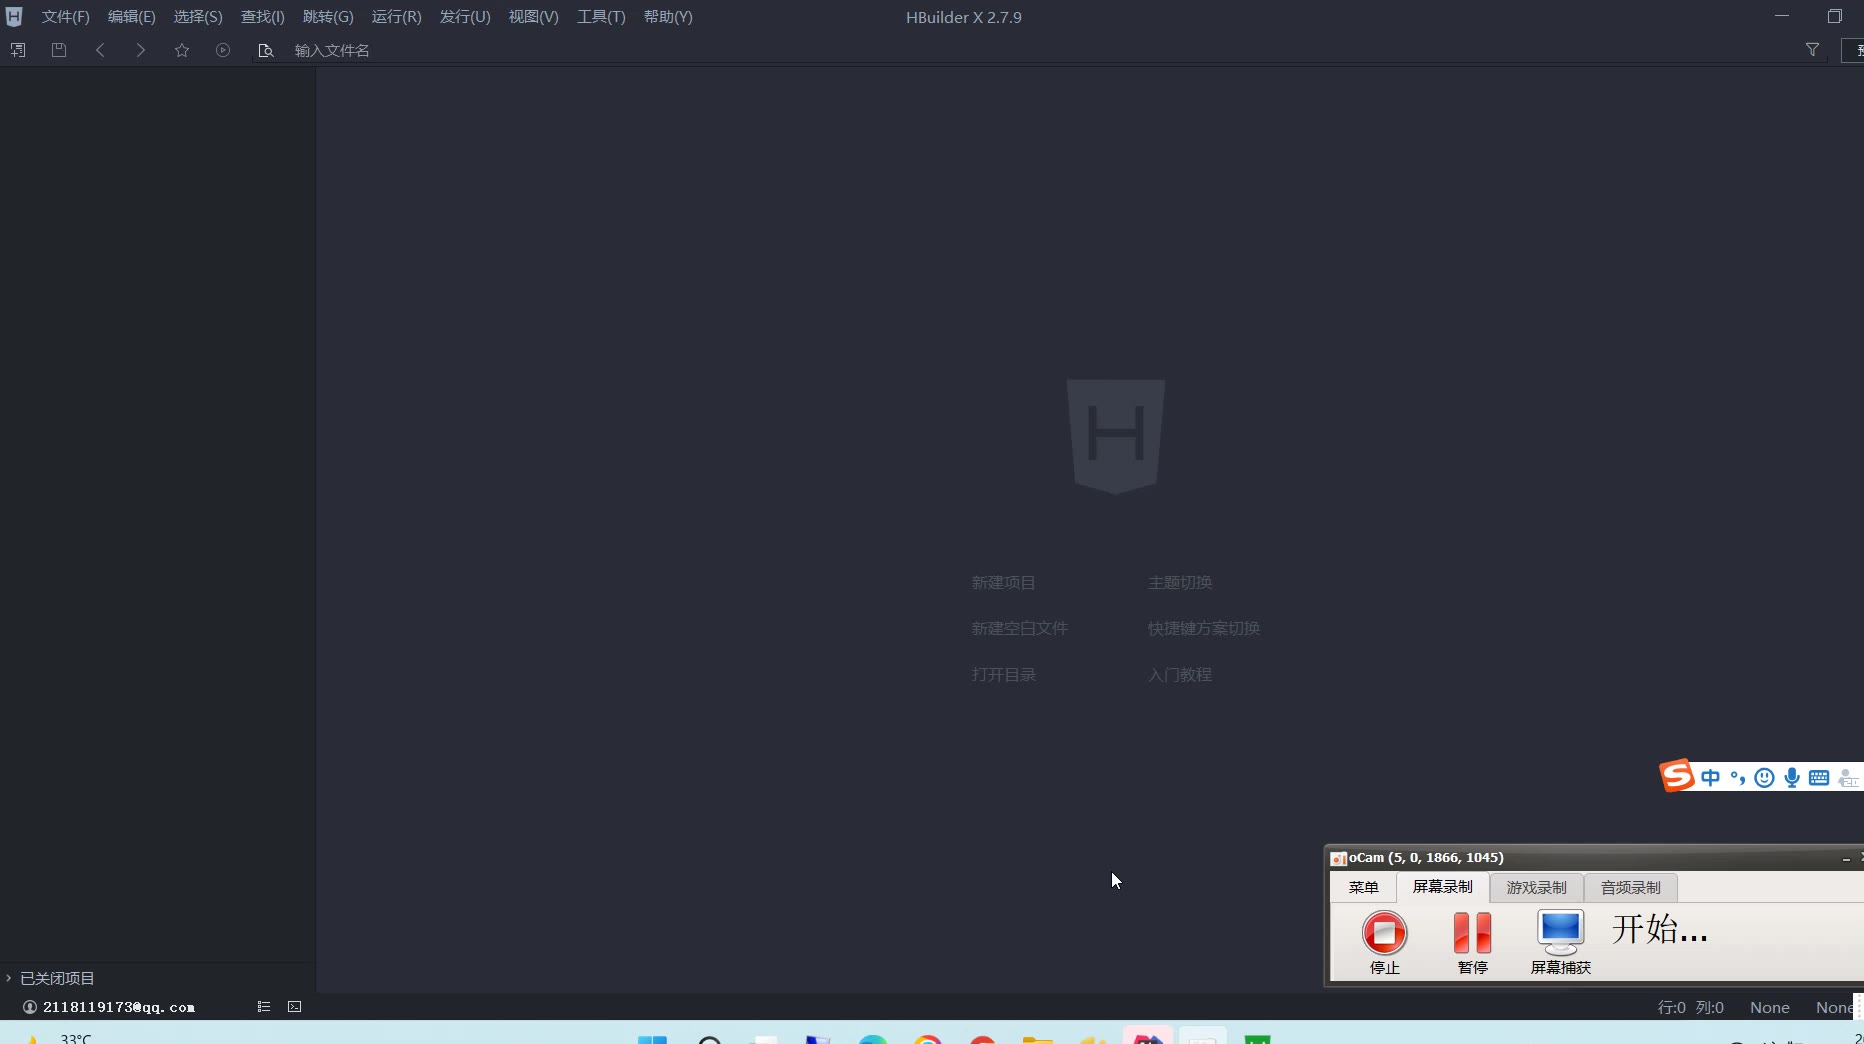Viewport: 1864px width, 1044px height.
Task: Restore the HBuilder X window size
Action: 1834,16
